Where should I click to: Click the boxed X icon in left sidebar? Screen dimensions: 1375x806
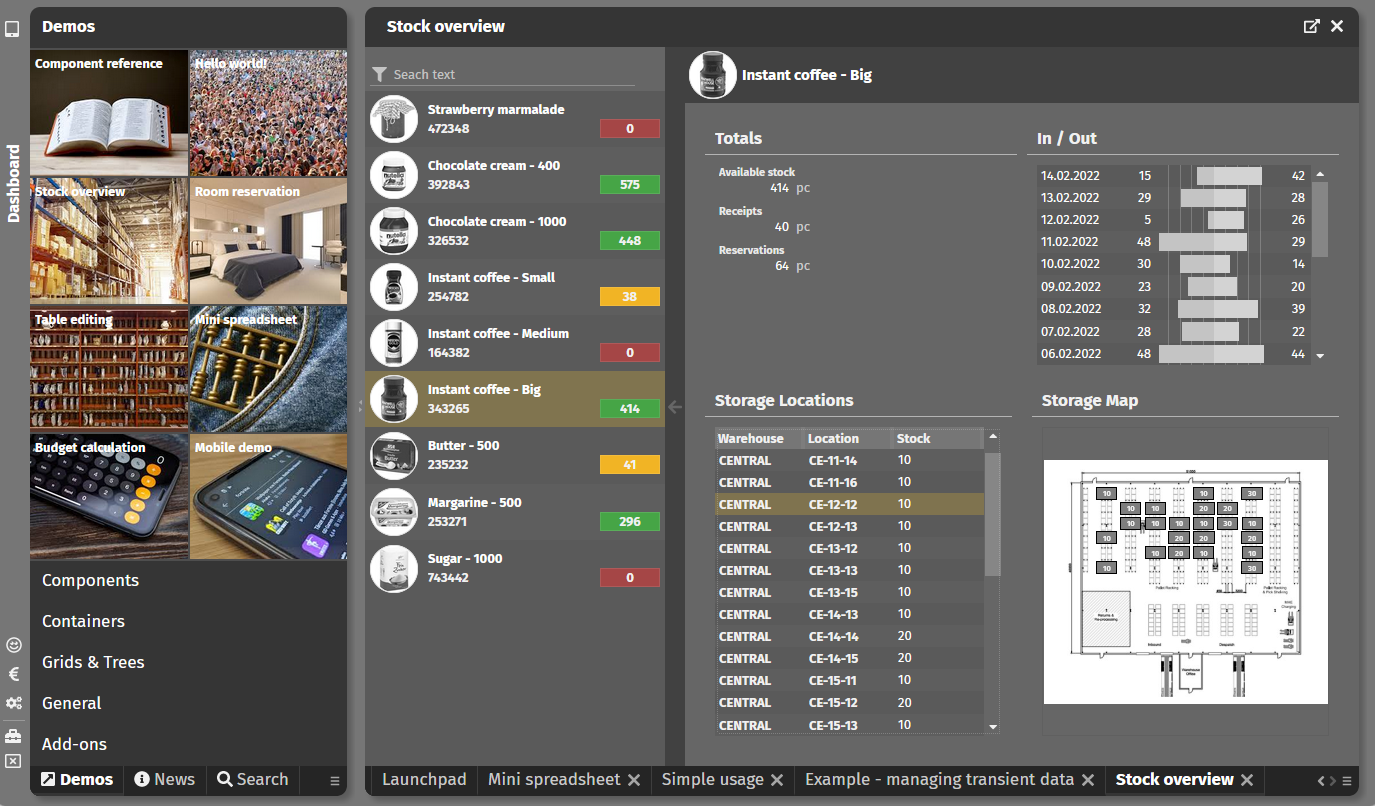(13, 762)
